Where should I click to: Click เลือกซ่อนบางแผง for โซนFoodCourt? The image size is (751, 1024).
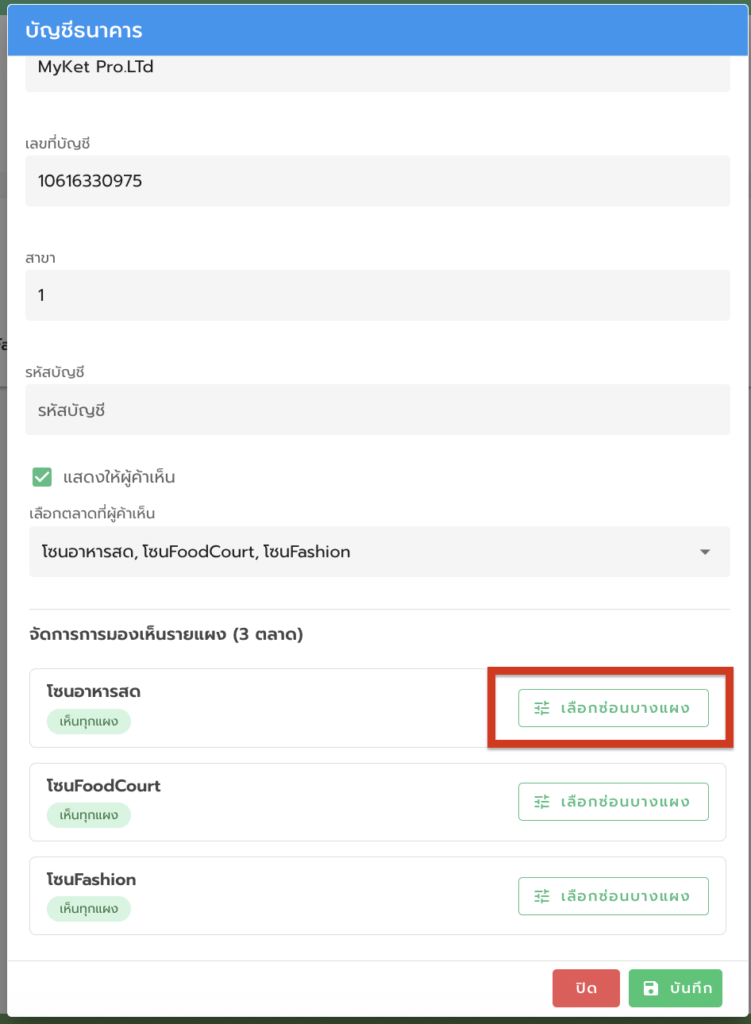[x=613, y=802]
